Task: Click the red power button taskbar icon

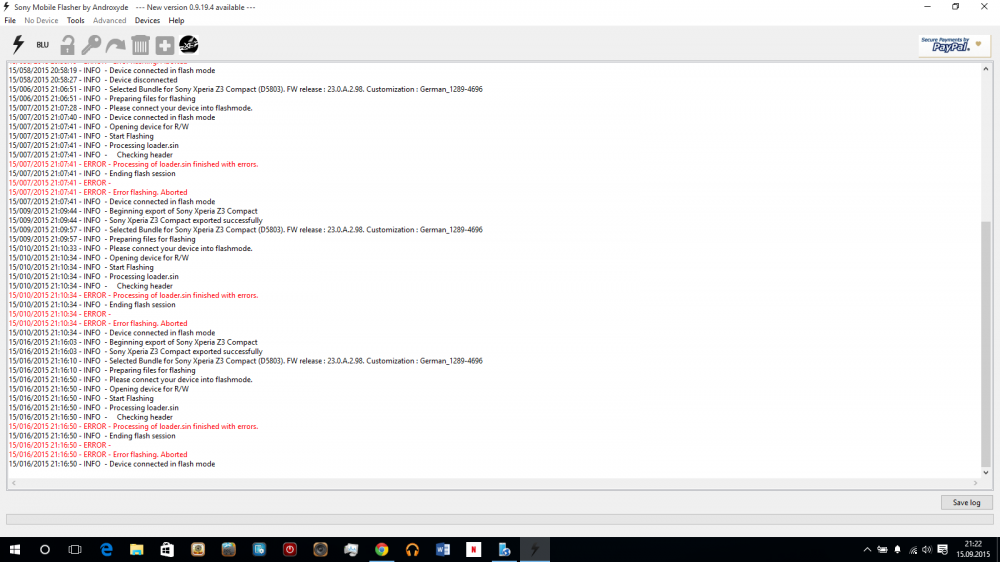Action: [x=290, y=549]
